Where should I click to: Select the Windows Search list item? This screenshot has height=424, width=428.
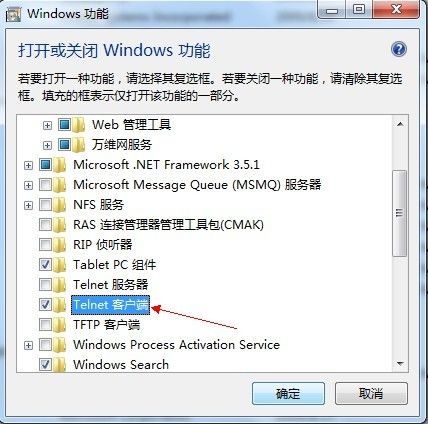[x=121, y=364]
